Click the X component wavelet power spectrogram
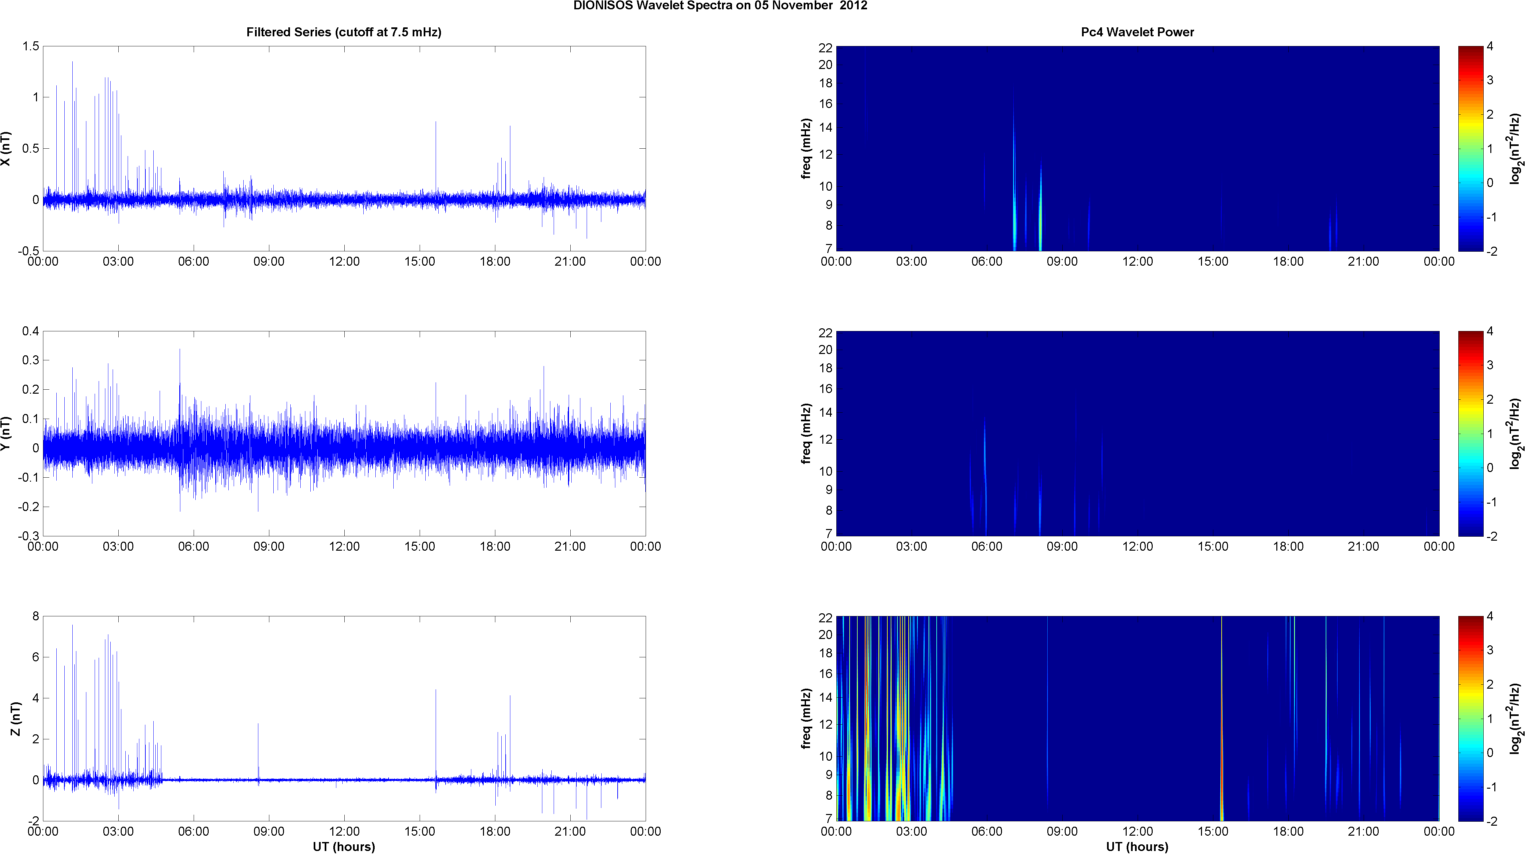The image size is (1525, 854). (1137, 148)
